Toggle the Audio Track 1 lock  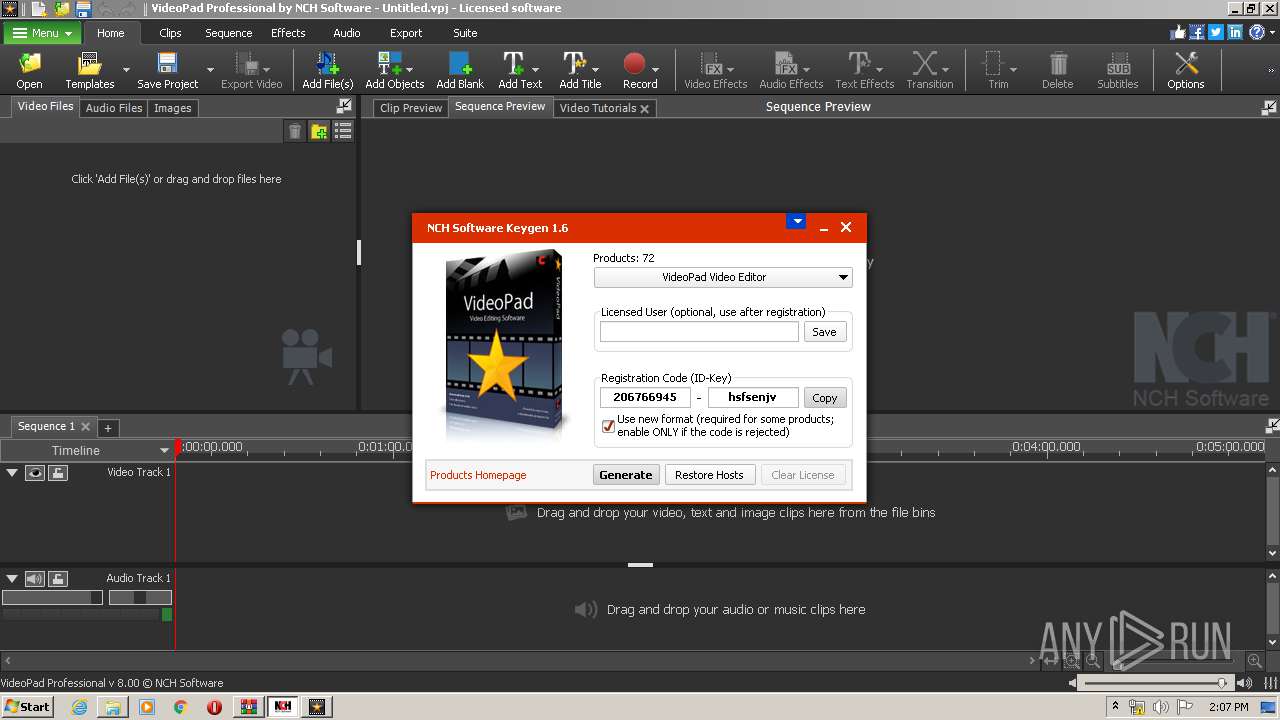point(58,579)
